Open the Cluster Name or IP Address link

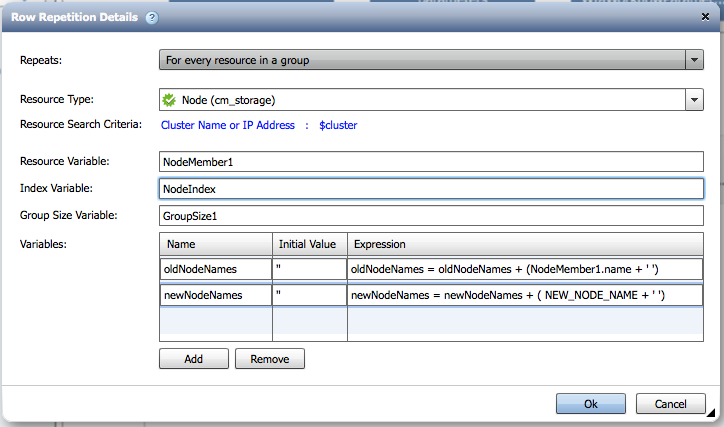coord(228,125)
